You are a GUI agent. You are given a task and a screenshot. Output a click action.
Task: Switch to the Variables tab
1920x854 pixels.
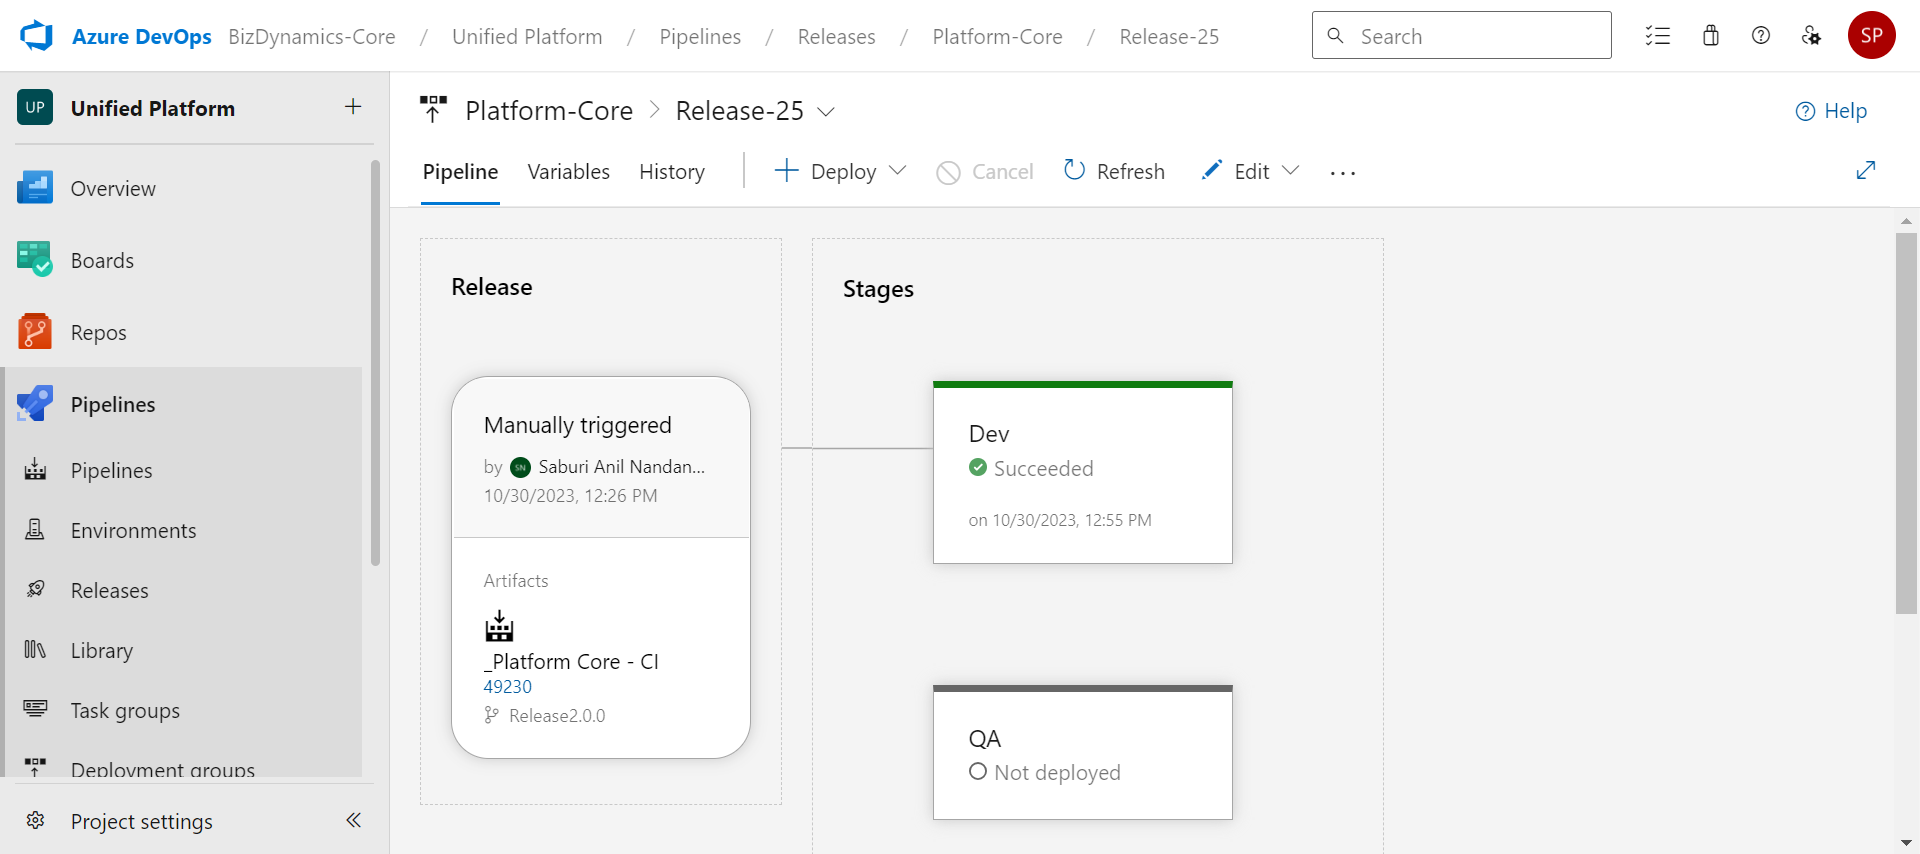tap(568, 172)
